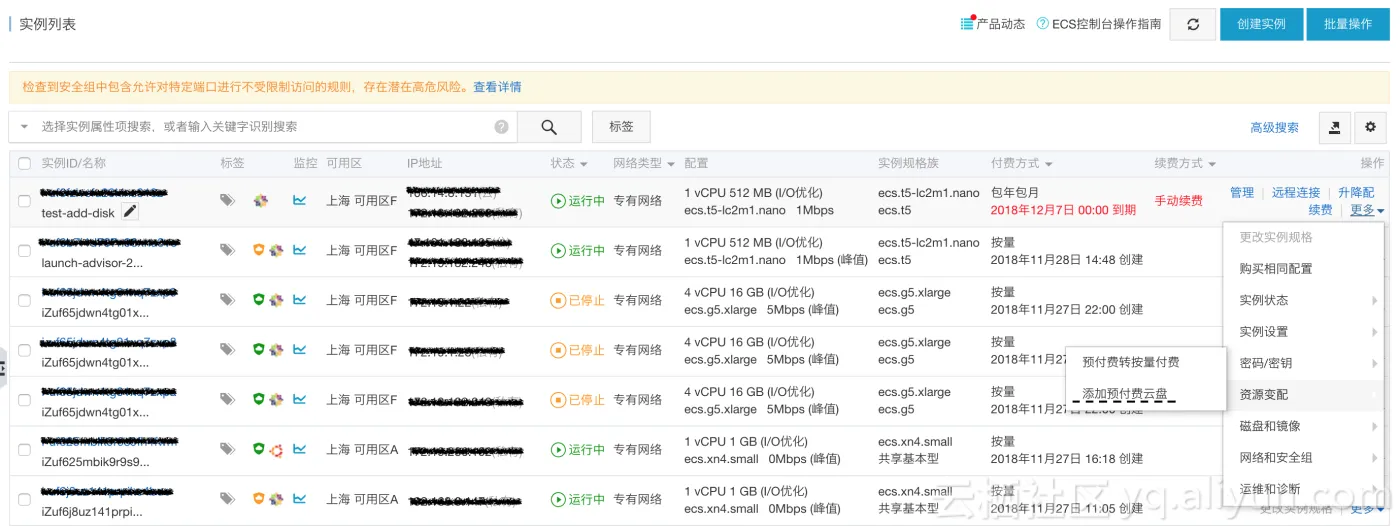Click the search help question mark icon
The height and width of the screenshot is (526, 1400).
pos(501,127)
